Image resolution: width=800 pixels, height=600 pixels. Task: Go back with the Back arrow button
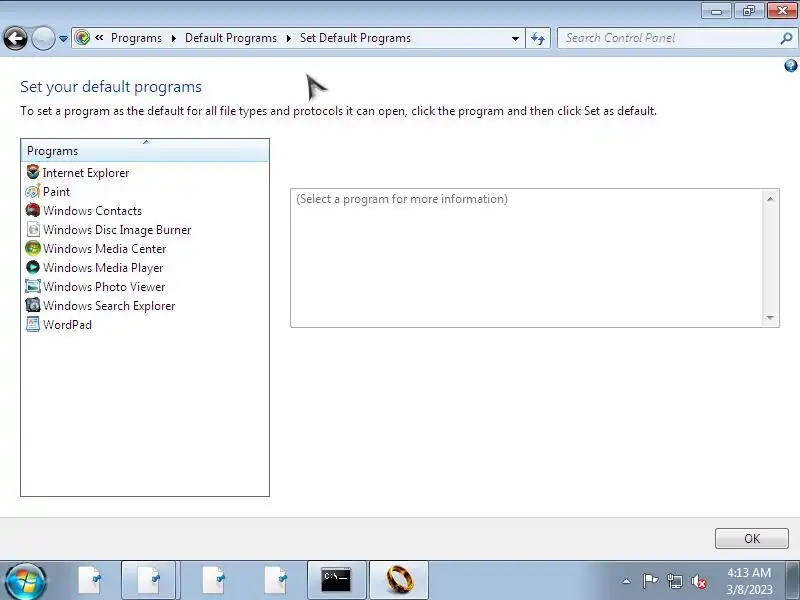(15, 38)
